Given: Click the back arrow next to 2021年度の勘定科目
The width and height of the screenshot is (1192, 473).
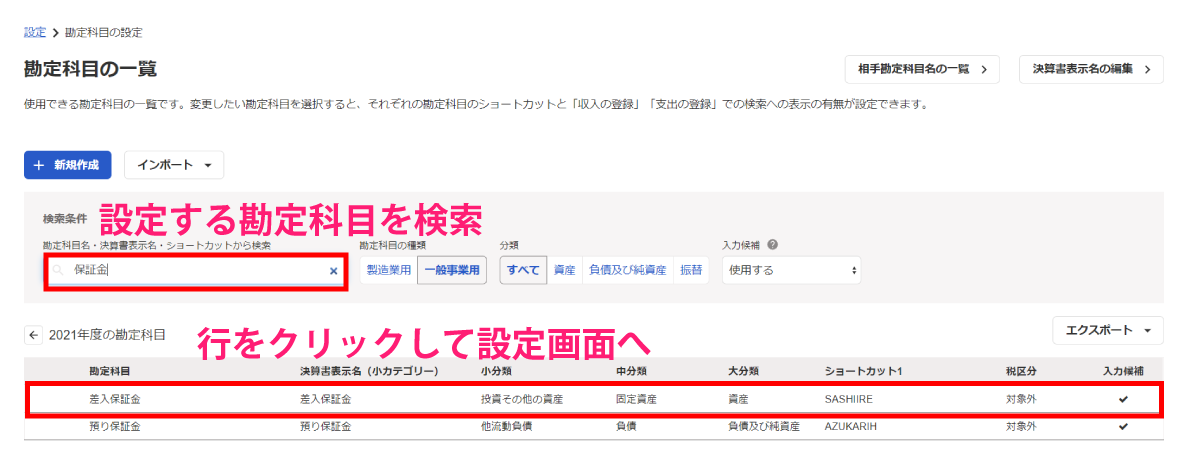Looking at the screenshot, I should coord(33,335).
